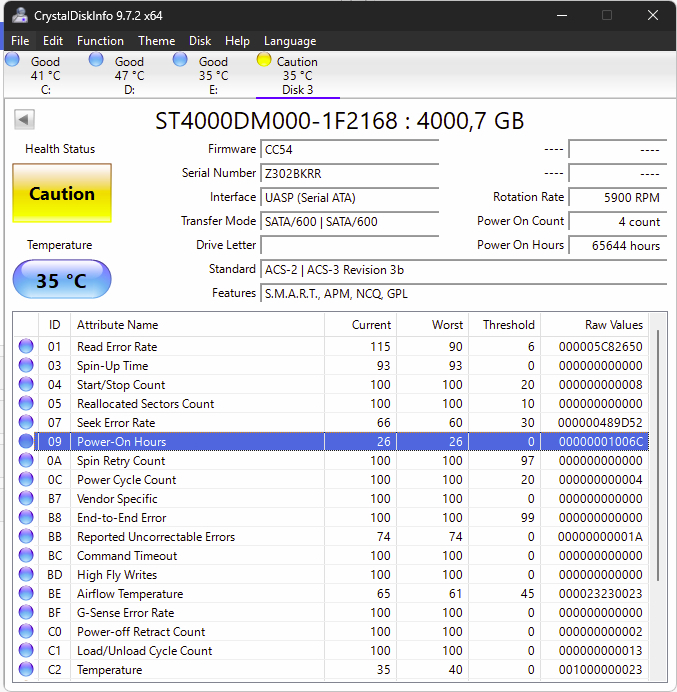Click status orb of G-Sense Error Rate row
This screenshot has width=677, height=692.
pyautogui.click(x=26, y=612)
